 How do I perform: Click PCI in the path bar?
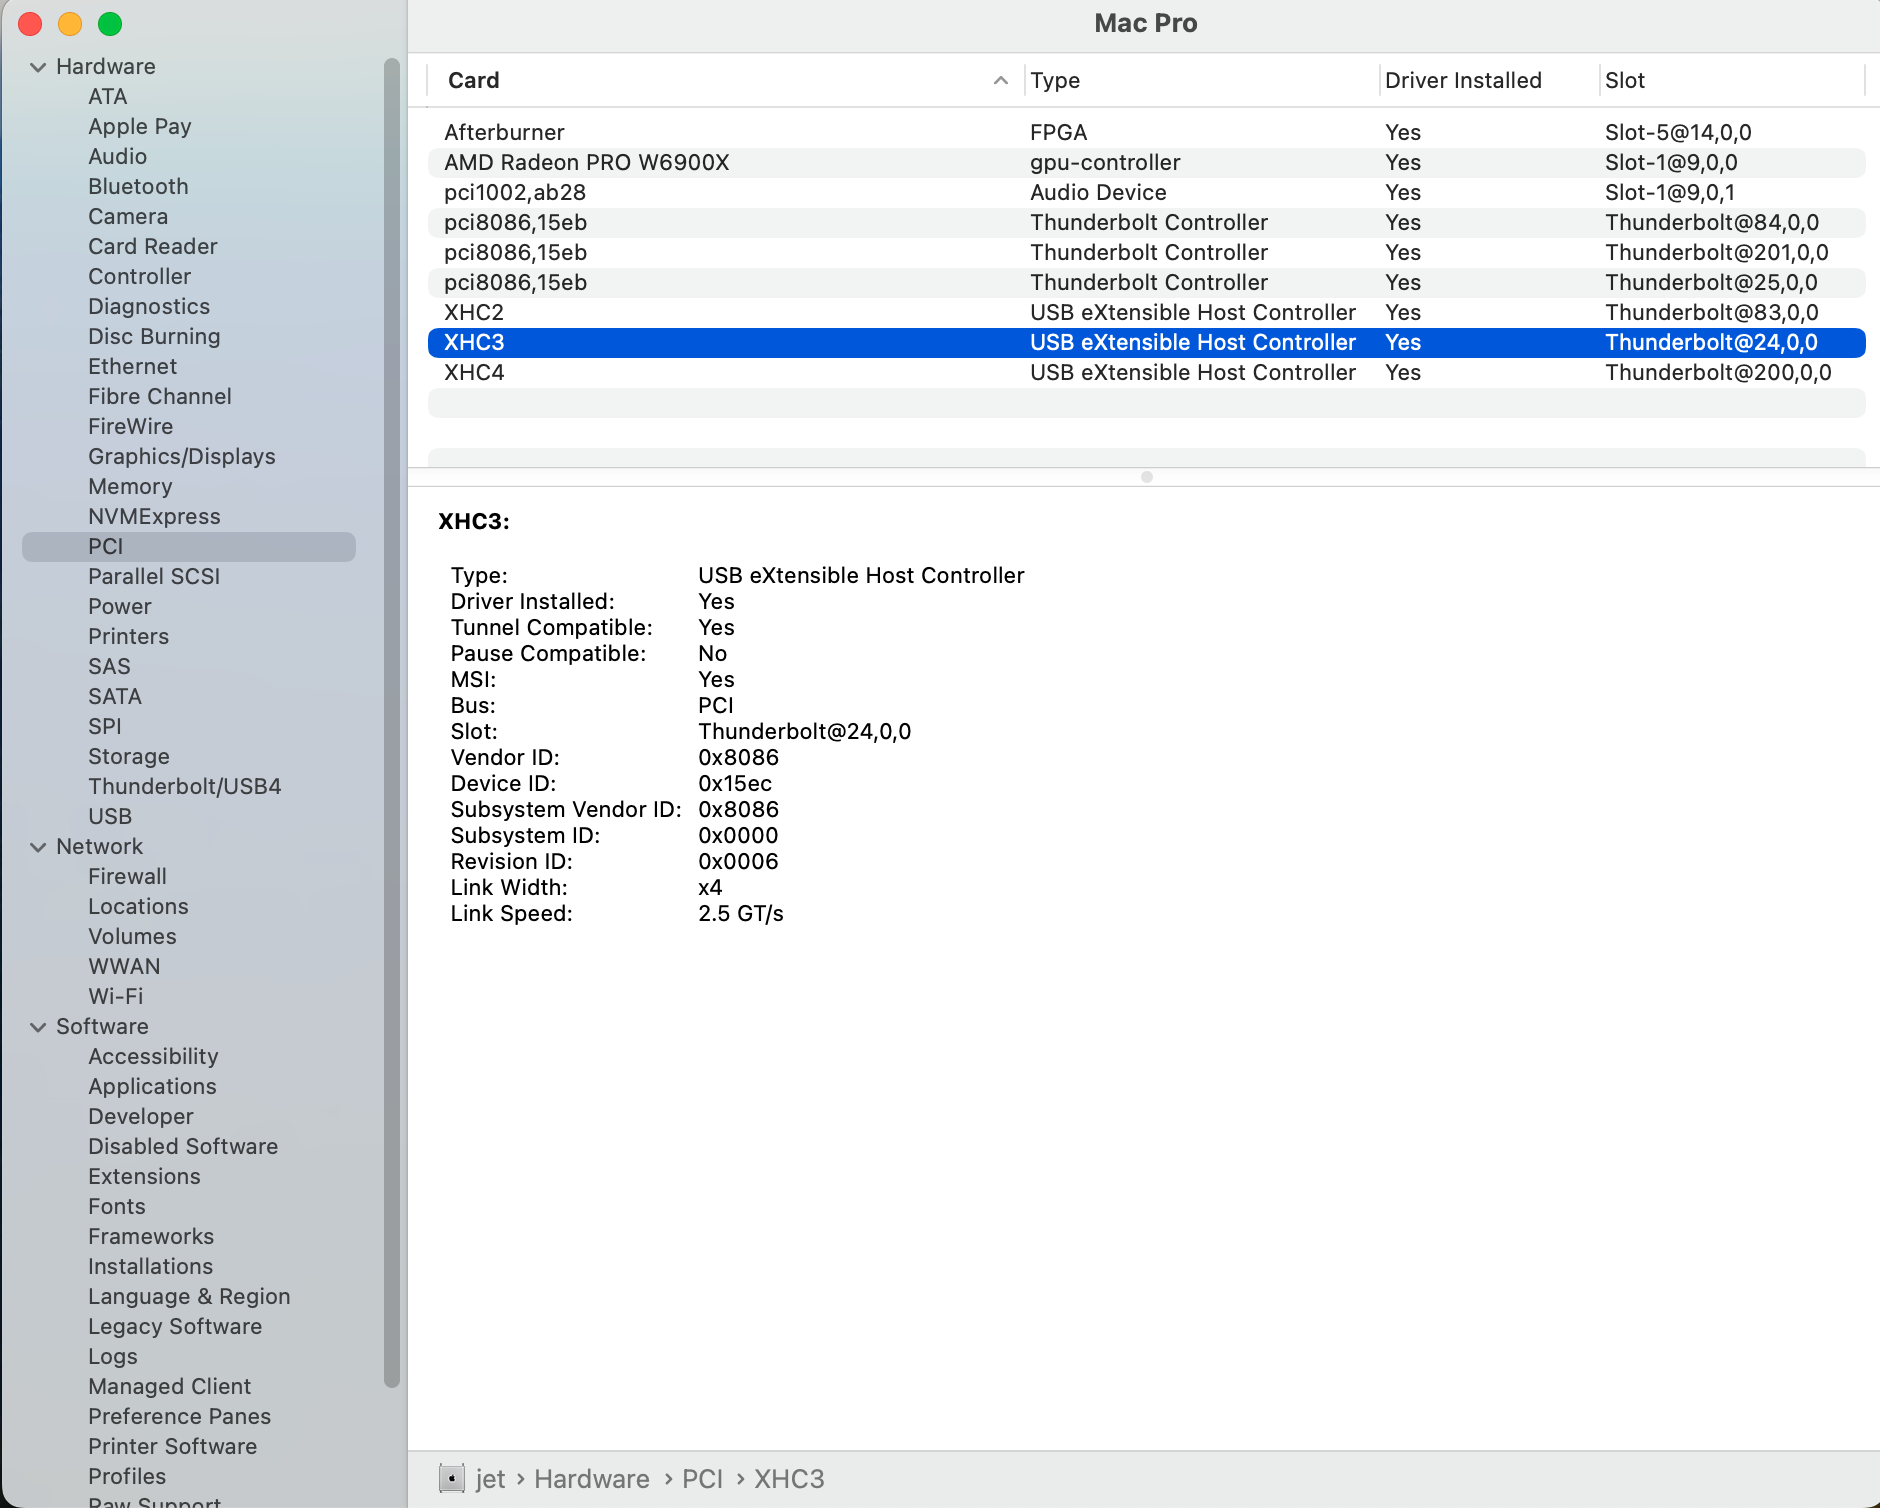tap(702, 1479)
